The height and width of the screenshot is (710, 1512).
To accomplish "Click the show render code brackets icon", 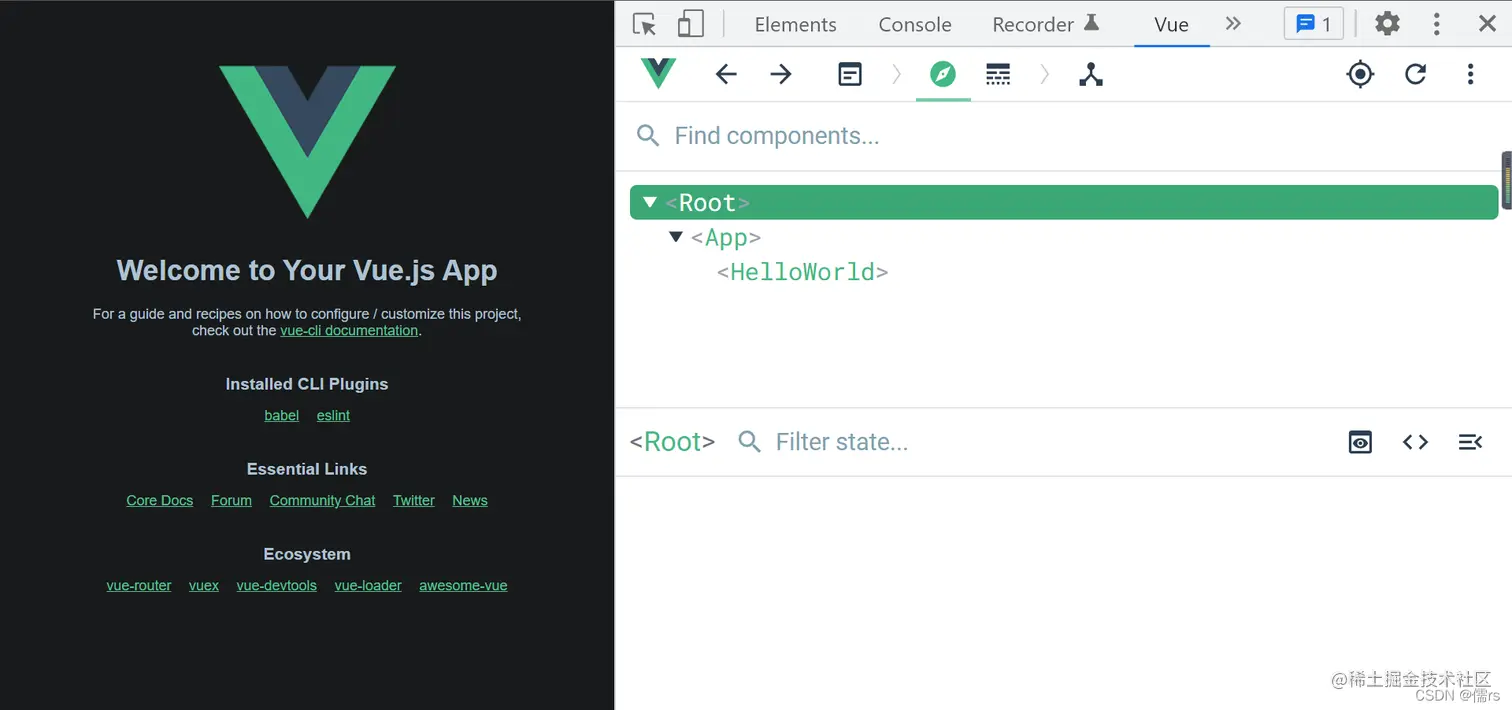I will (x=1415, y=442).
